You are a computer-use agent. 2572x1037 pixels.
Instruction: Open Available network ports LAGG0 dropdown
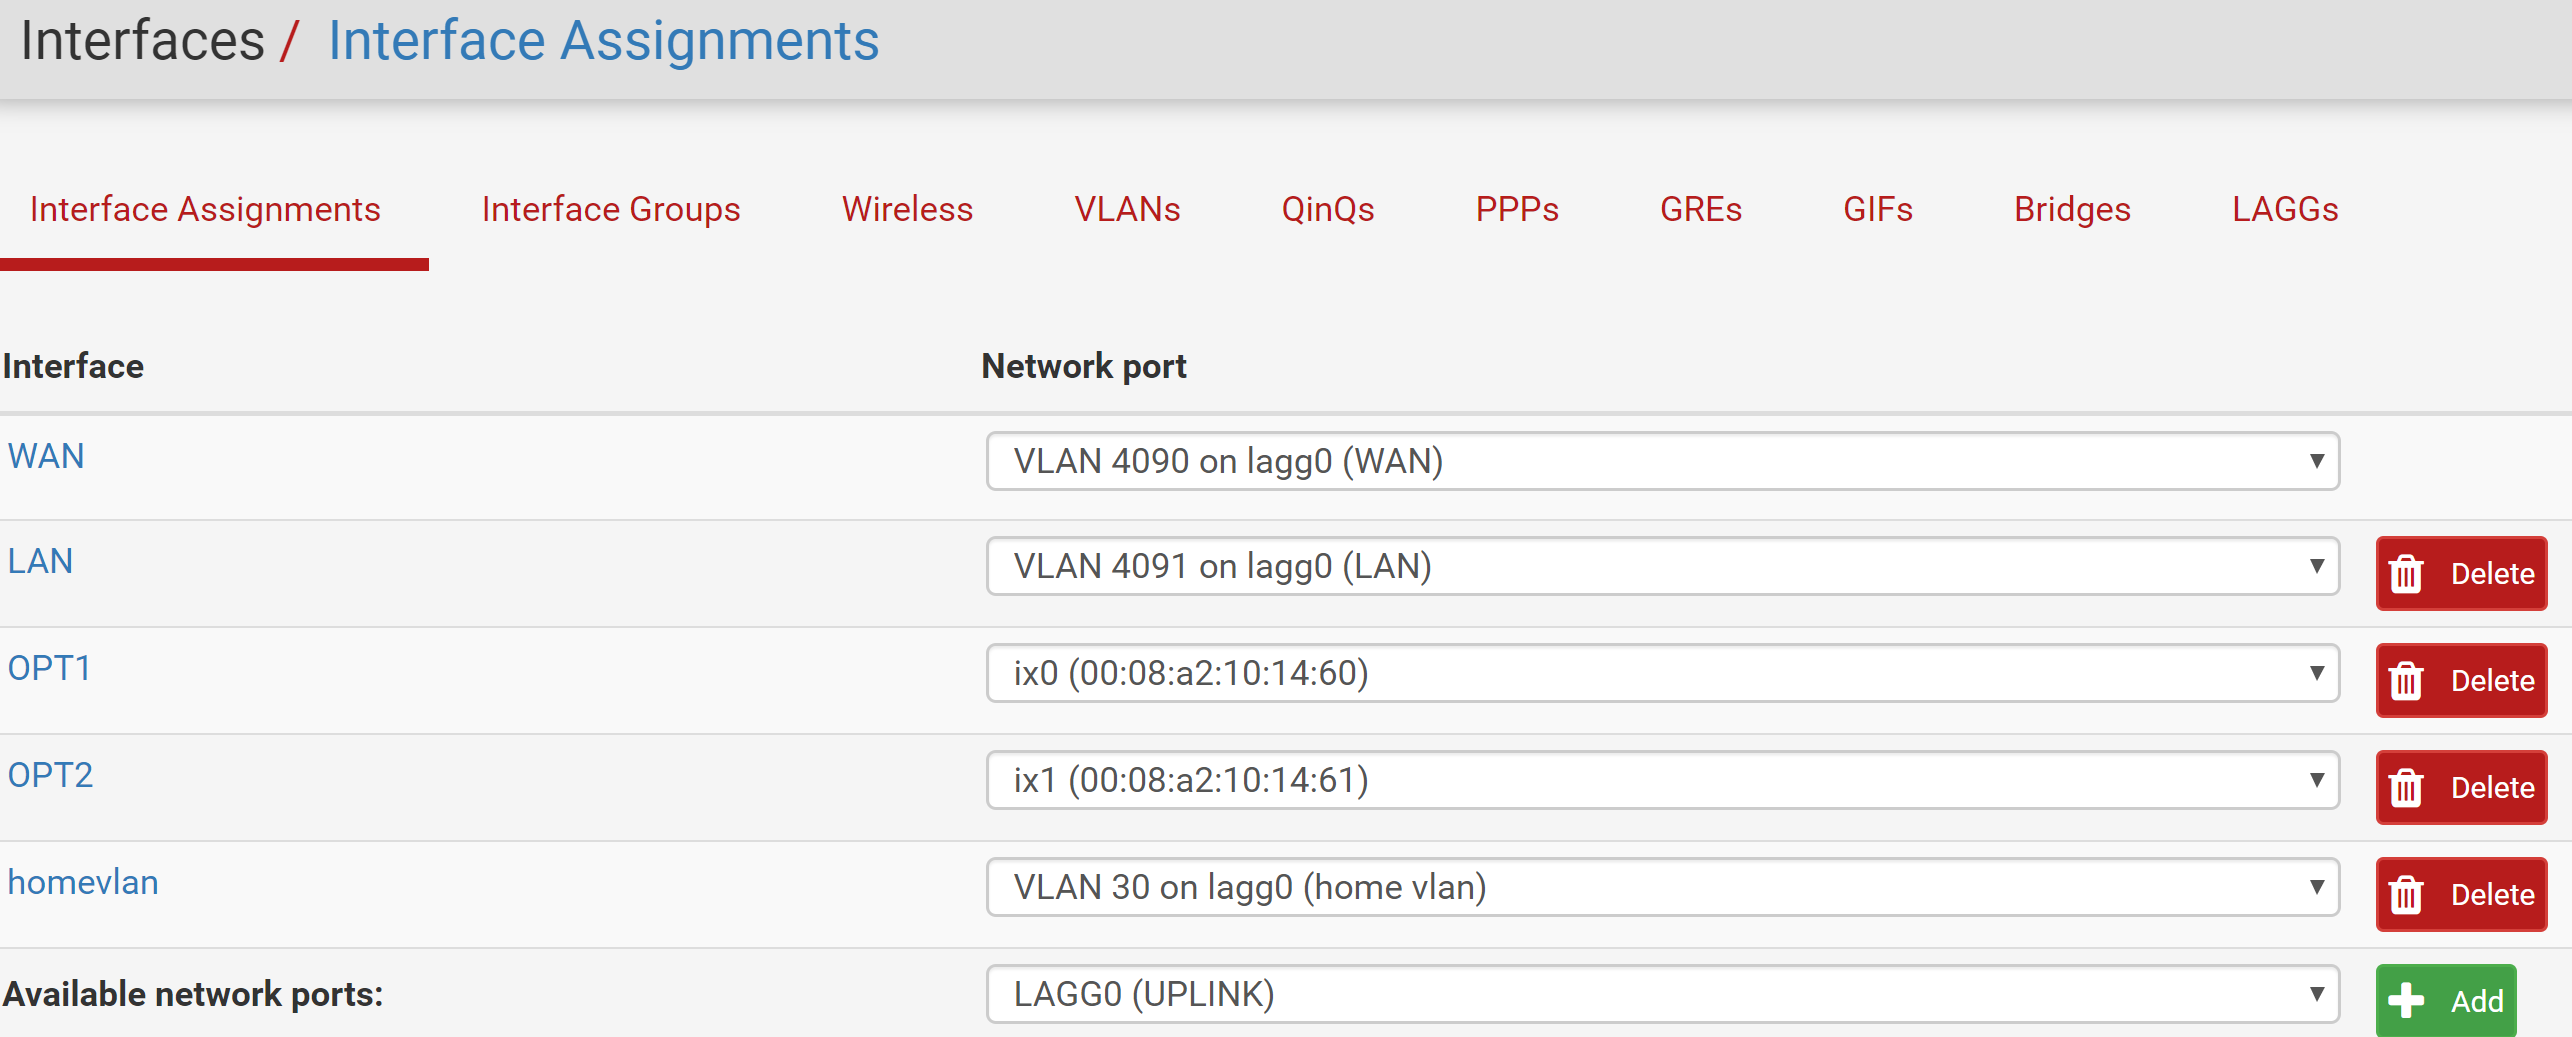[1662, 994]
